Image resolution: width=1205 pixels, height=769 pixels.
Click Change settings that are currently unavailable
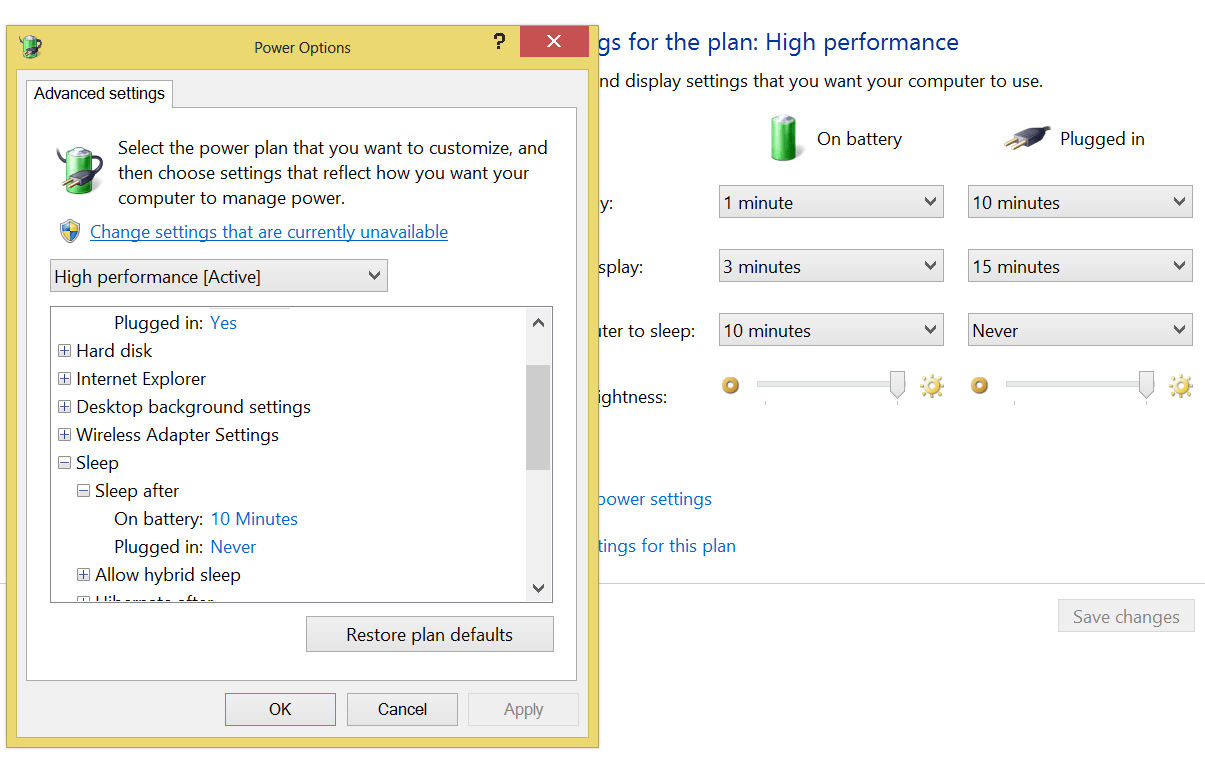[x=268, y=231]
